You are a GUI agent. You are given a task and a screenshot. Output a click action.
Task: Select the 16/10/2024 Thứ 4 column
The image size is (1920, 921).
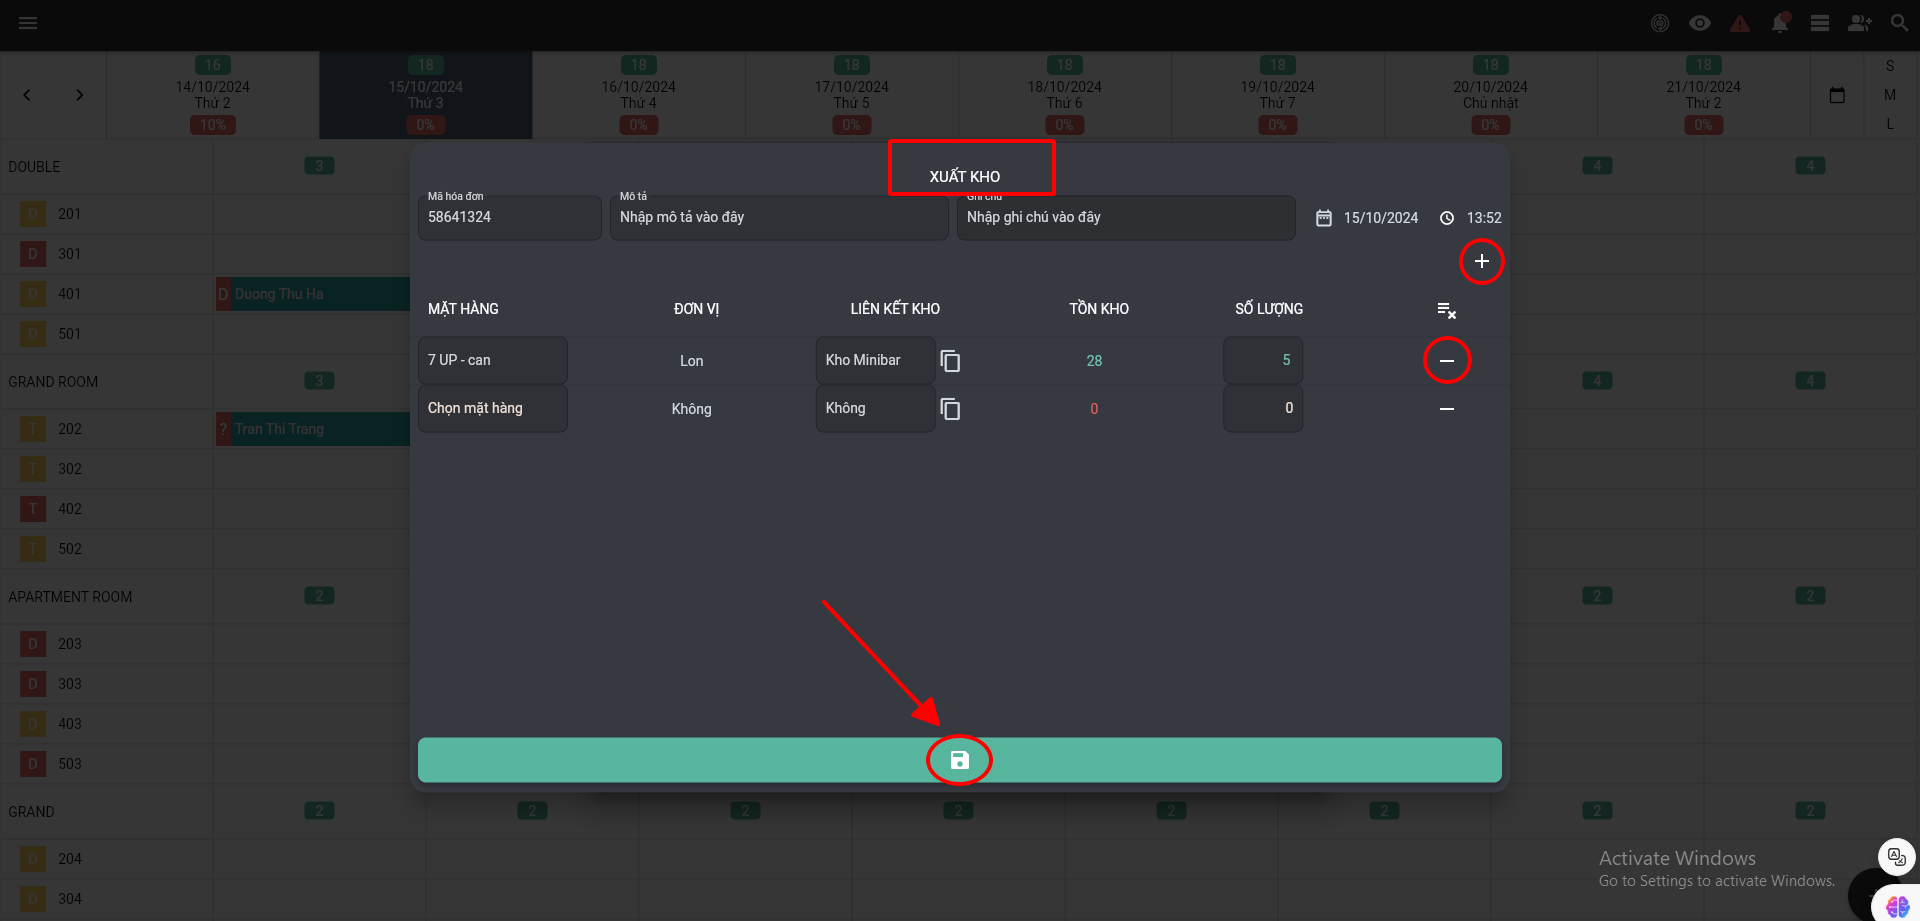pyautogui.click(x=639, y=95)
